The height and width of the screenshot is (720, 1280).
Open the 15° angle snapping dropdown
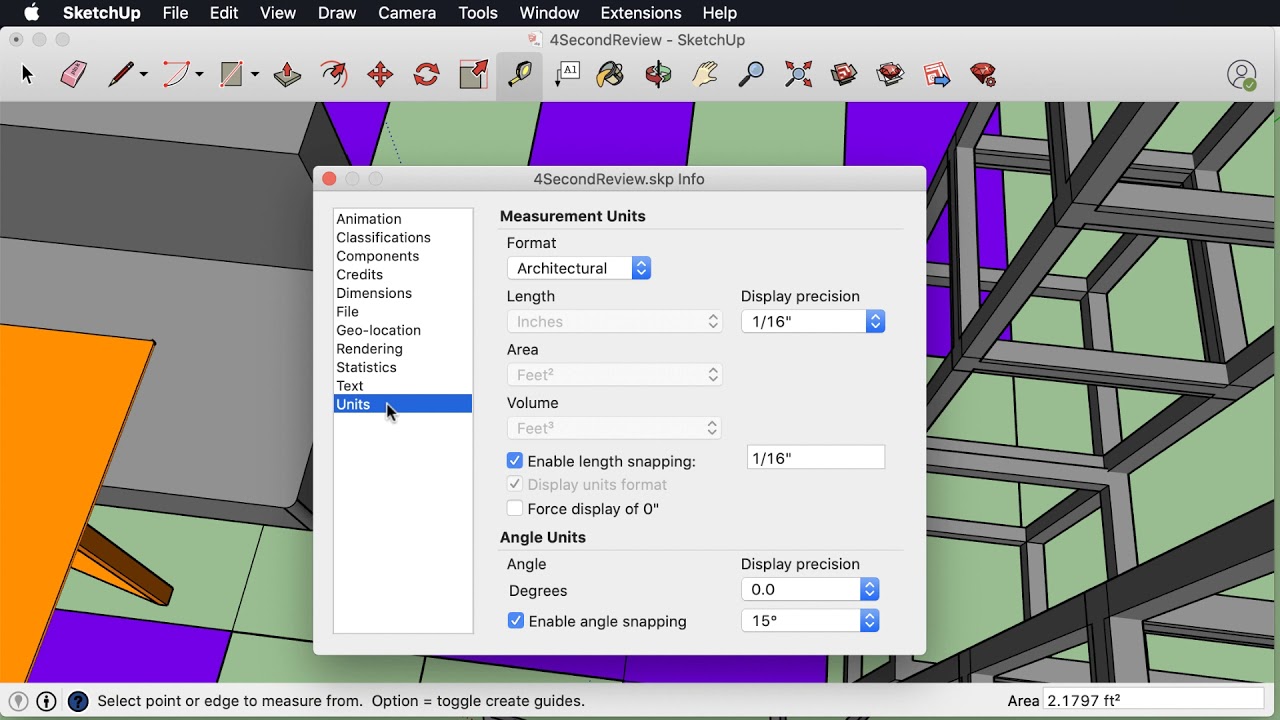pos(810,621)
